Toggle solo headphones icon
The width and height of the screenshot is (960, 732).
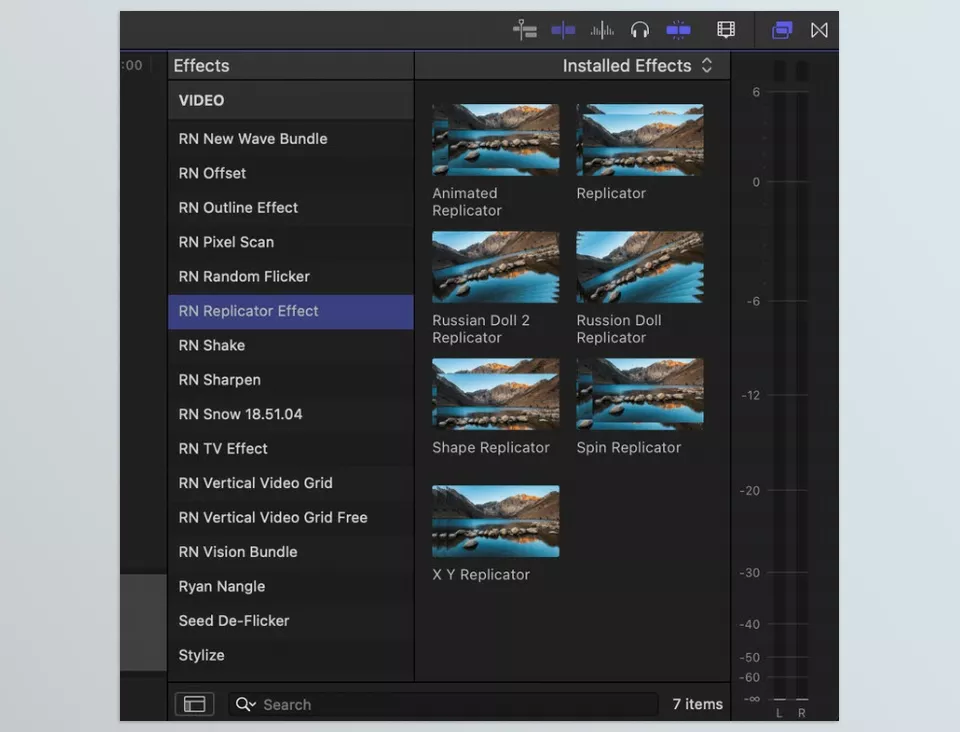640,29
